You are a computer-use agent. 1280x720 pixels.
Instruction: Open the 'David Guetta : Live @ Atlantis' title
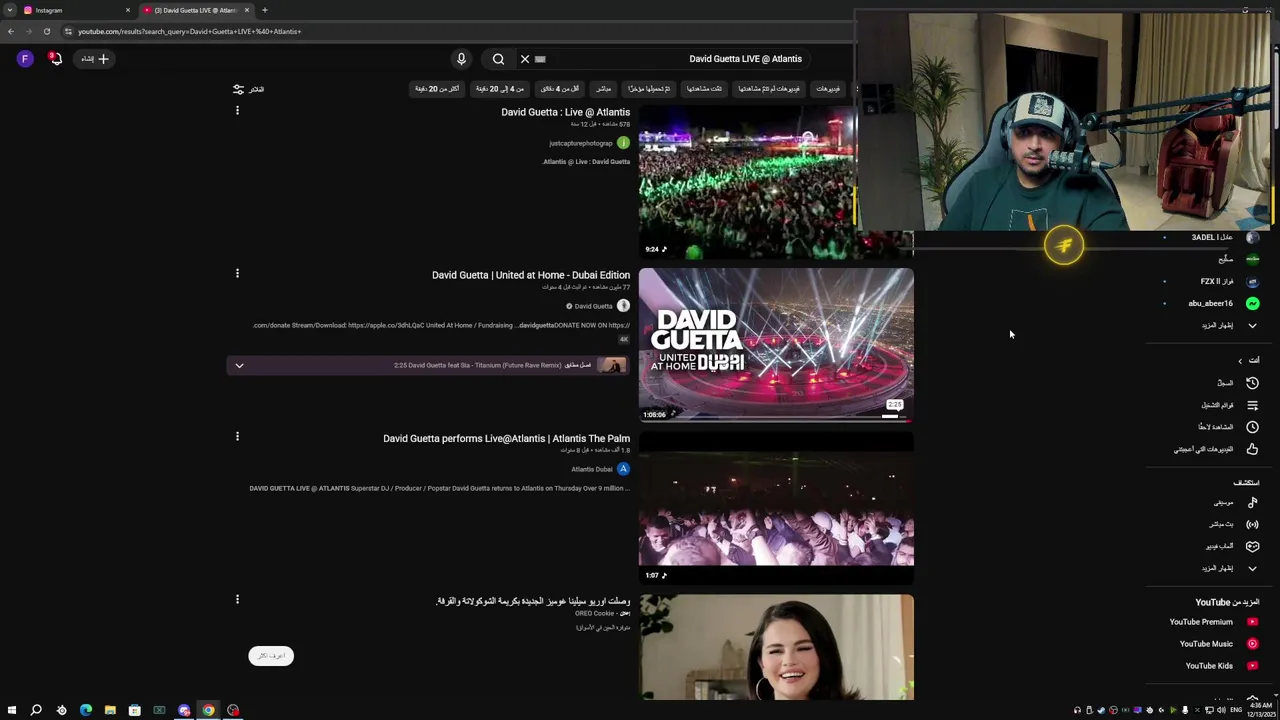pyautogui.click(x=565, y=112)
